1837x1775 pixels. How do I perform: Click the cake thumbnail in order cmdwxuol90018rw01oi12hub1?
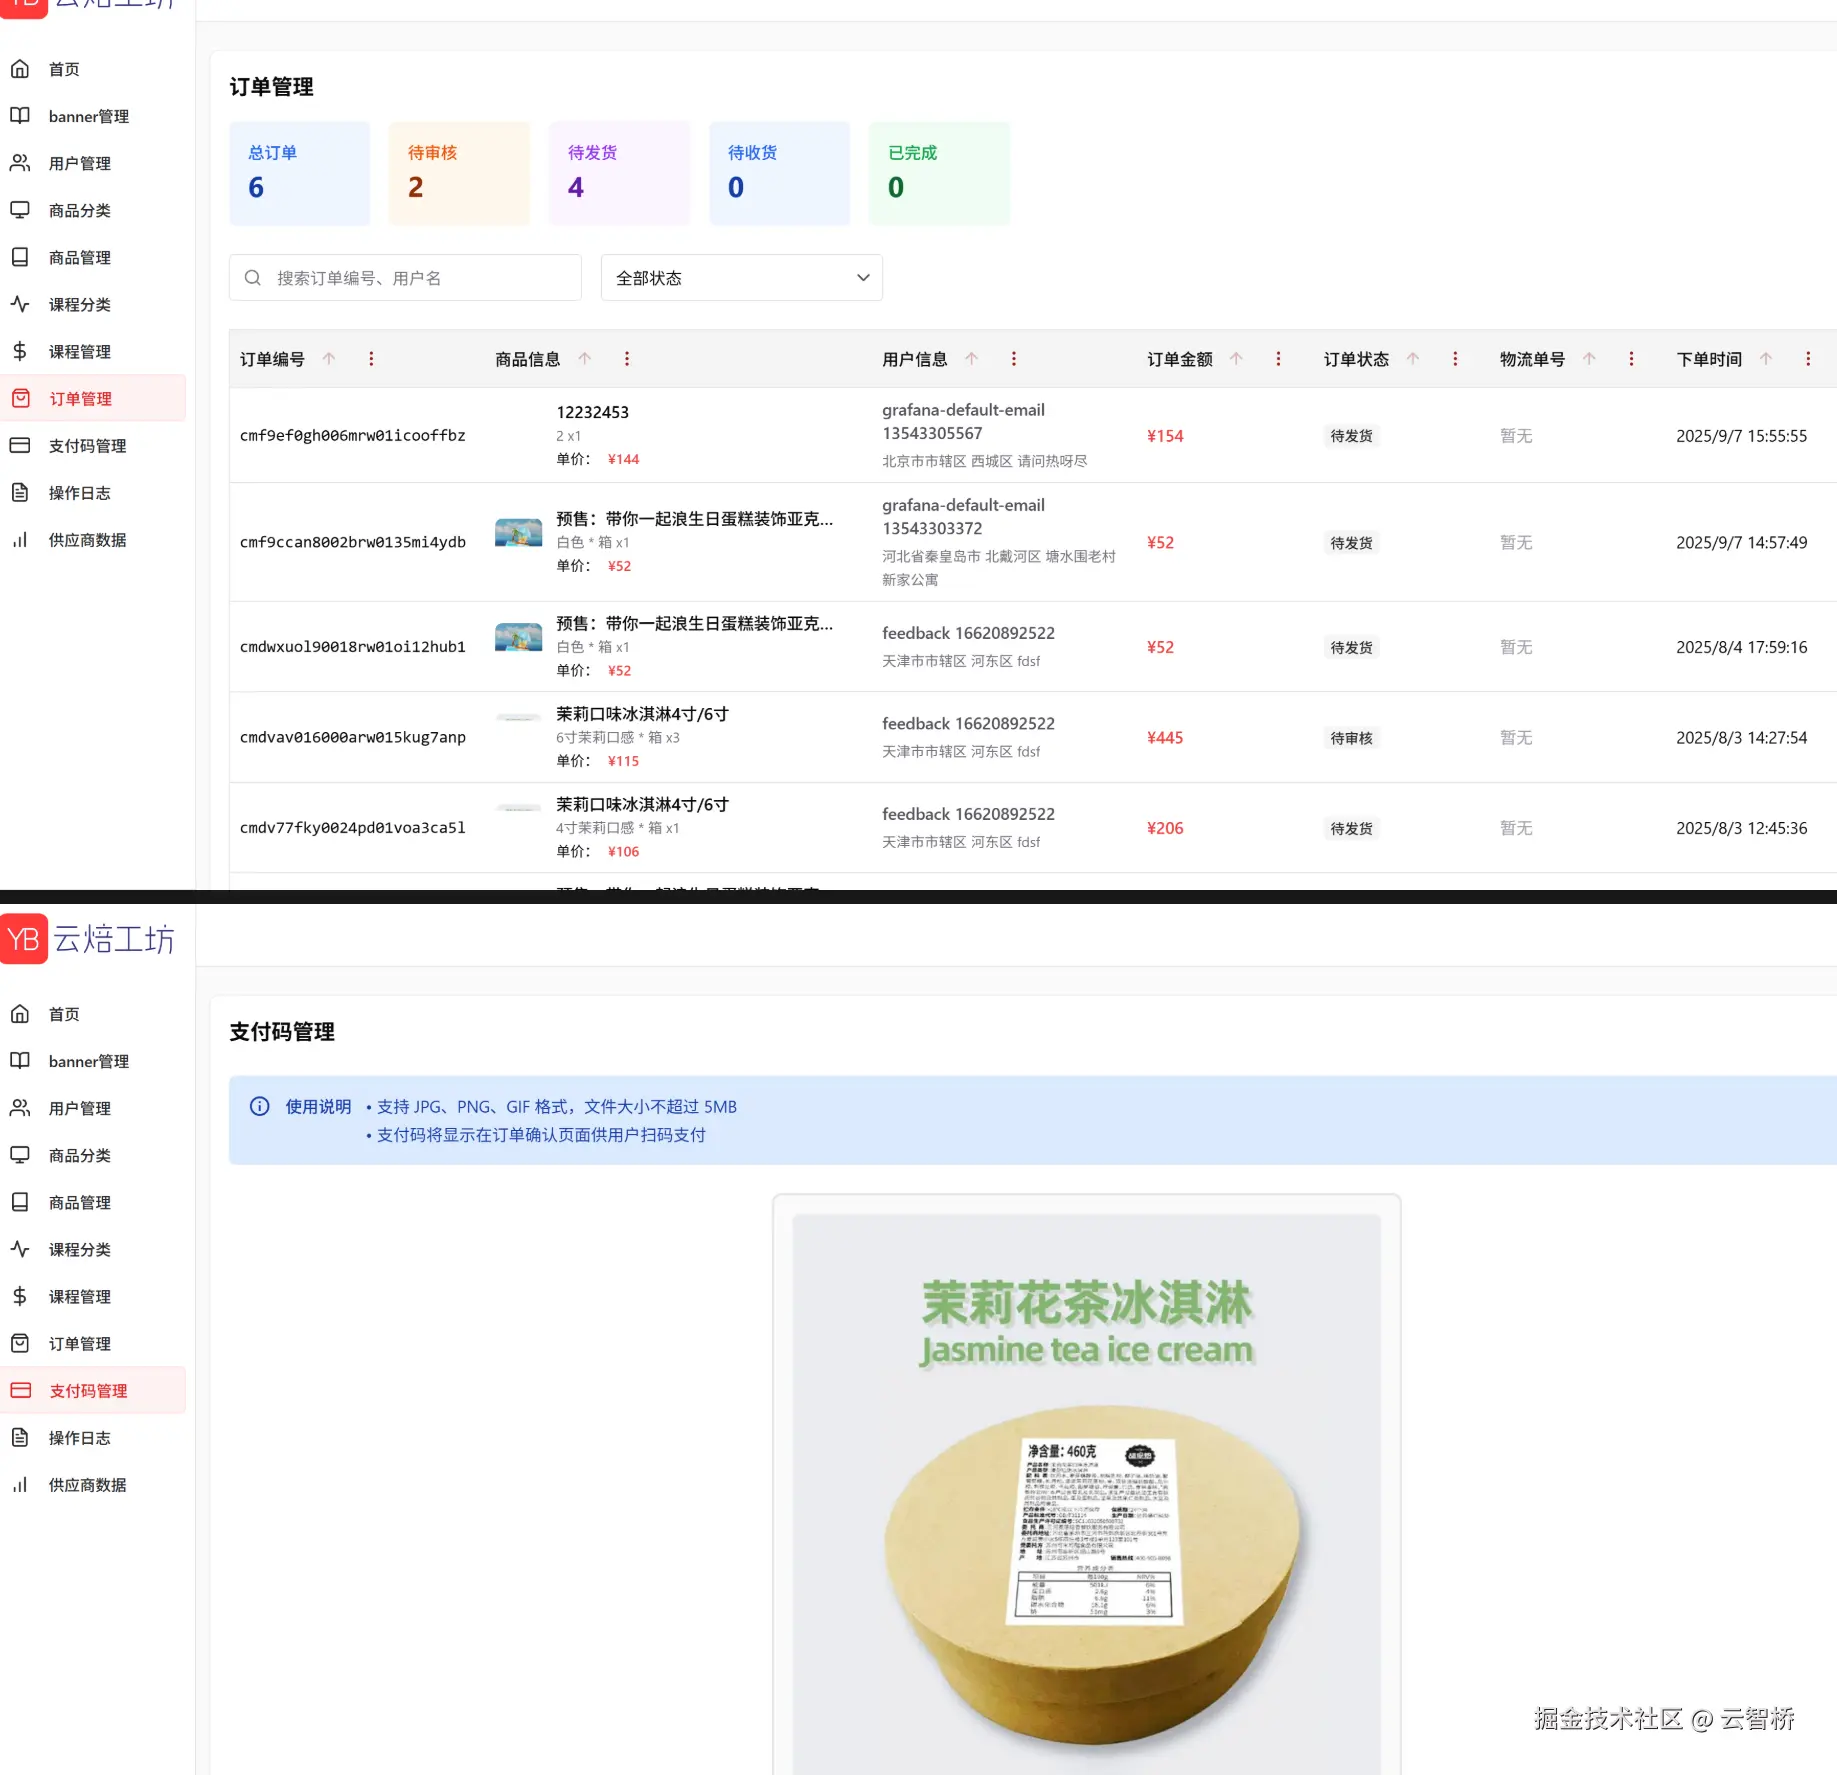coord(518,637)
